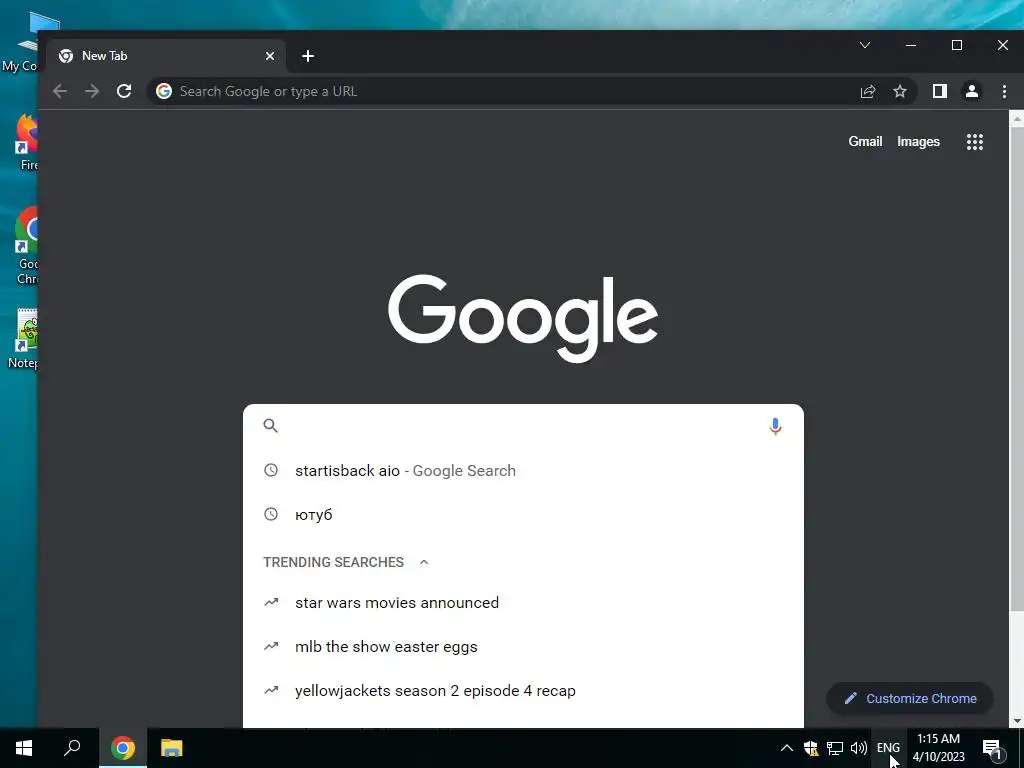Open Google Images link
The width and height of the screenshot is (1024, 768).
tap(918, 142)
